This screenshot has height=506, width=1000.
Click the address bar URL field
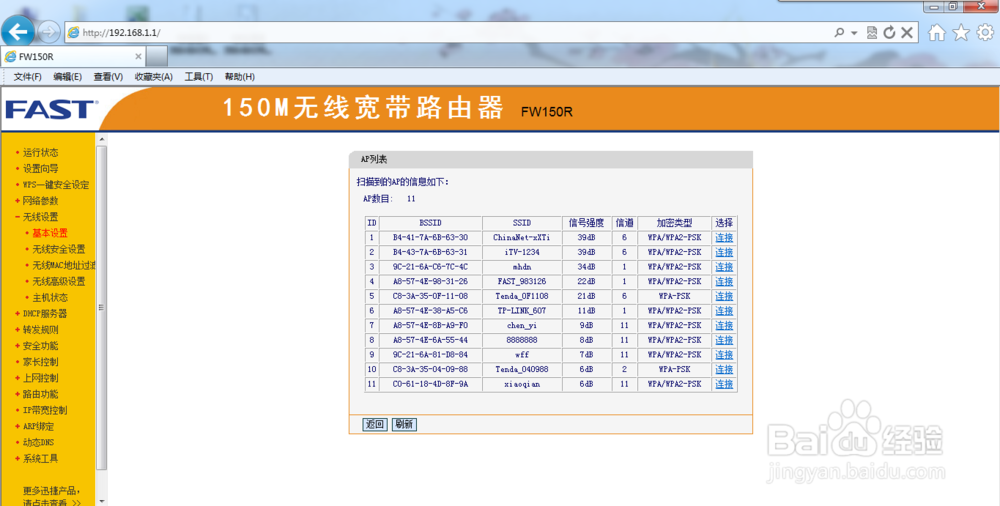(446, 33)
